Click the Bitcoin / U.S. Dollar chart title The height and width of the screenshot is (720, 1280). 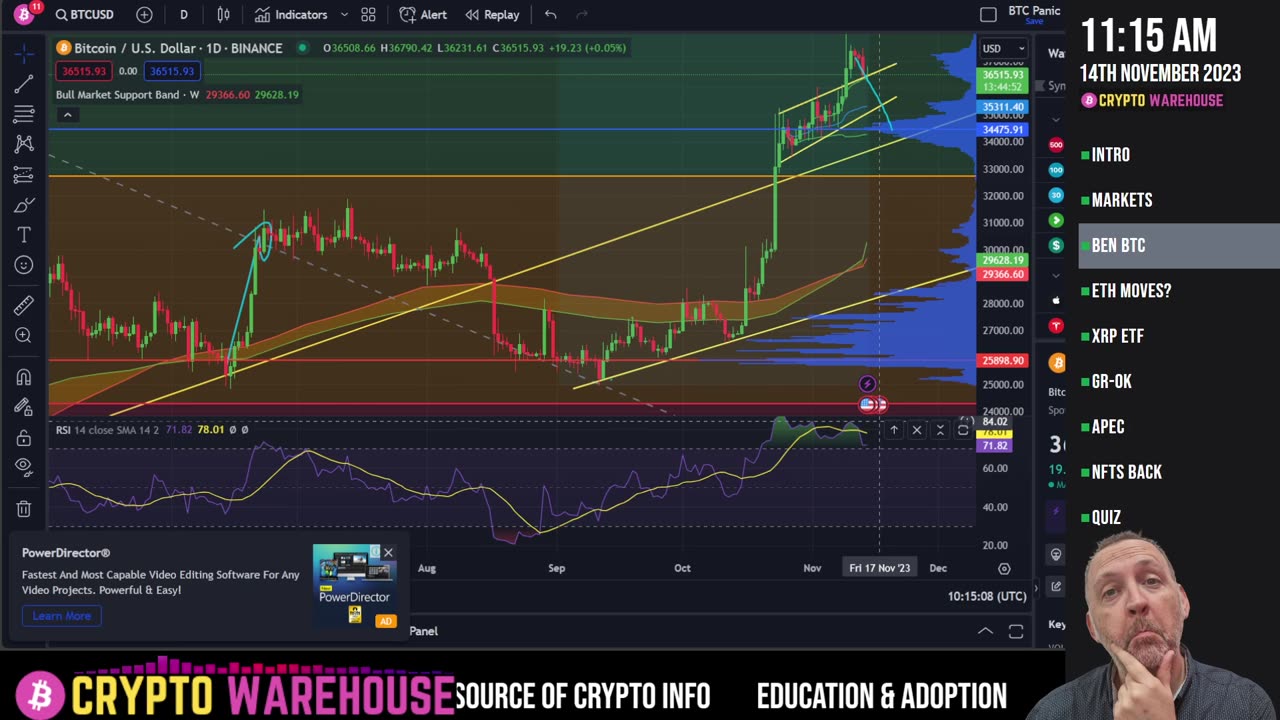point(177,48)
